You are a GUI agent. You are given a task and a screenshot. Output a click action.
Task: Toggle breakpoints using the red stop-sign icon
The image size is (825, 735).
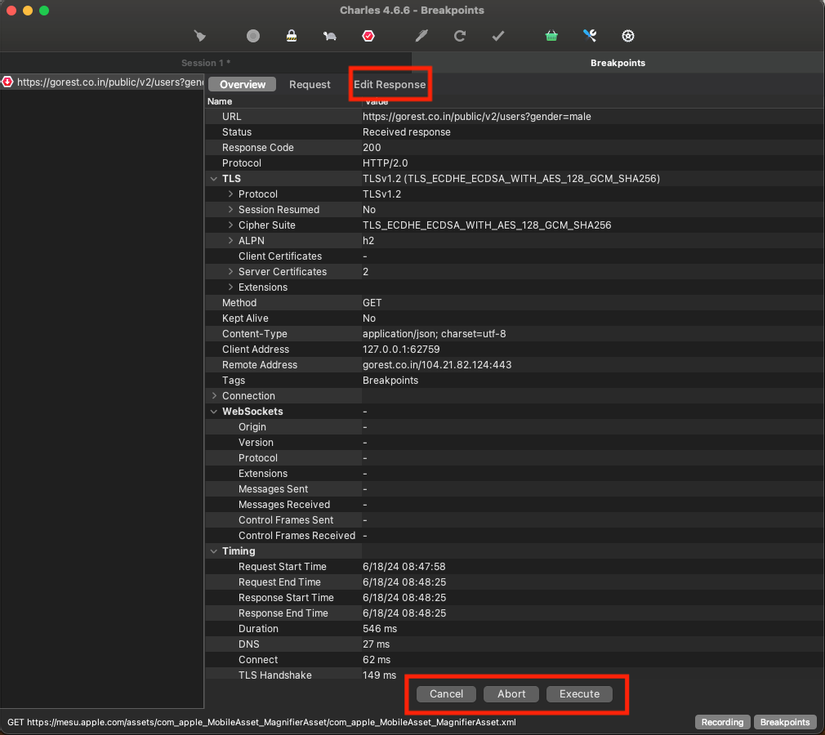(369, 35)
